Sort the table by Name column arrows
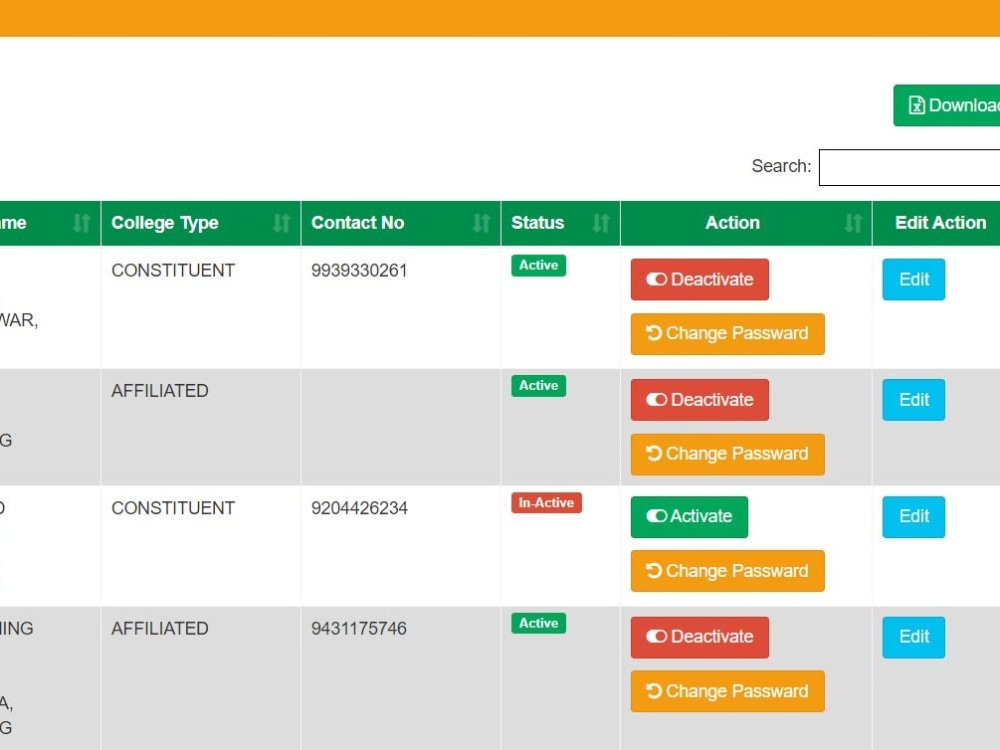Image resolution: width=1000 pixels, height=750 pixels. pos(81,223)
